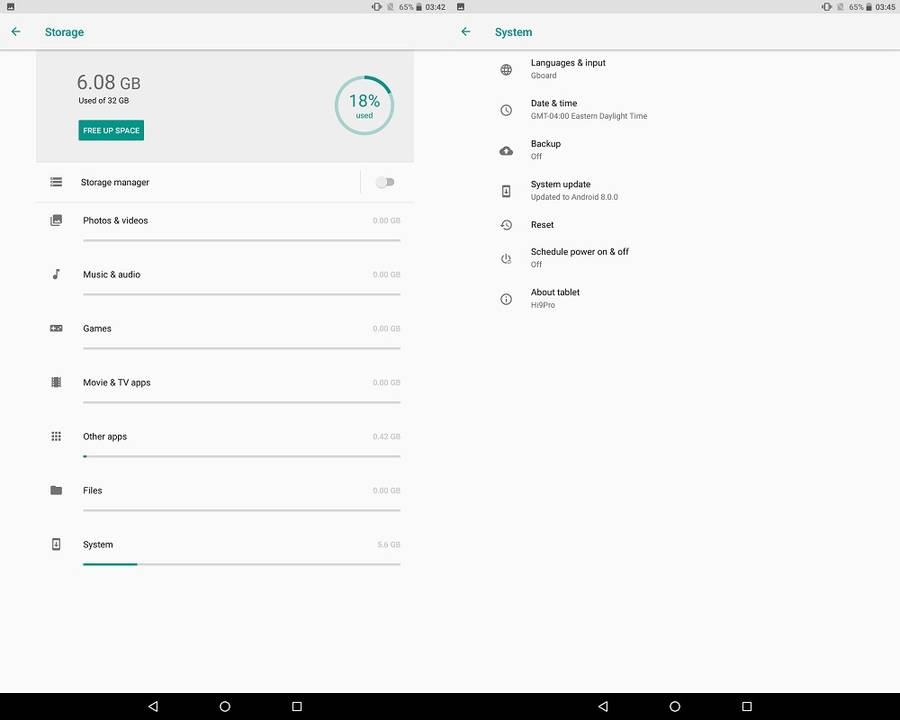This screenshot has width=900, height=720.
Task: Click the Languages & input globe icon
Action: point(506,70)
